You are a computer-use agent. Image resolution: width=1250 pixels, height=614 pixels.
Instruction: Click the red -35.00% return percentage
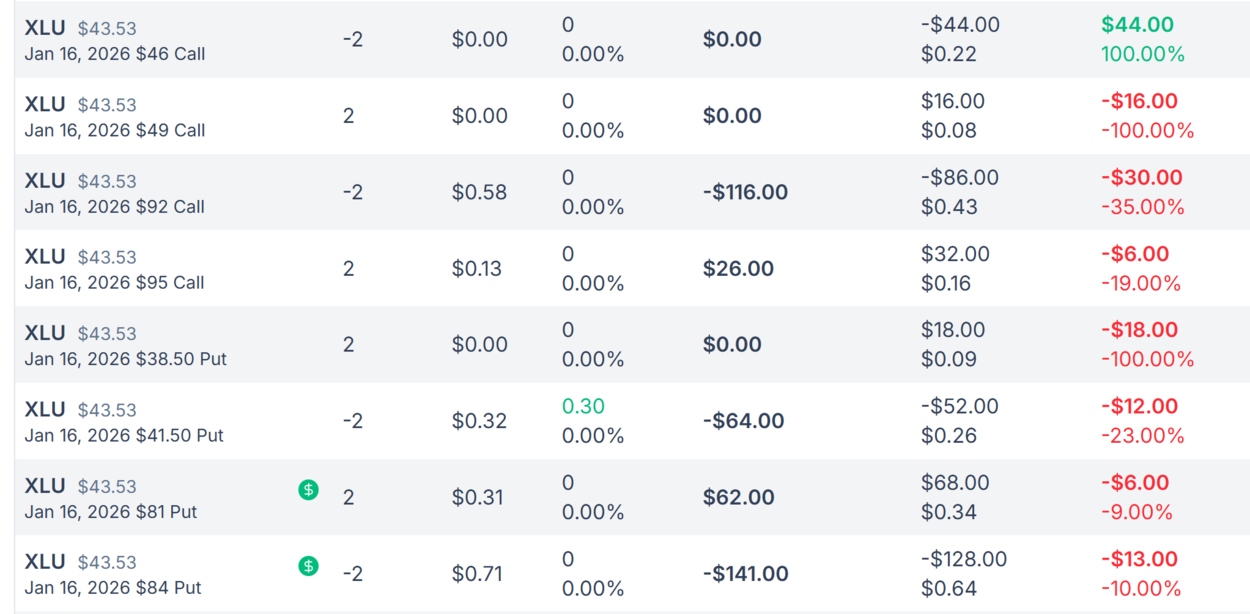click(x=1143, y=207)
